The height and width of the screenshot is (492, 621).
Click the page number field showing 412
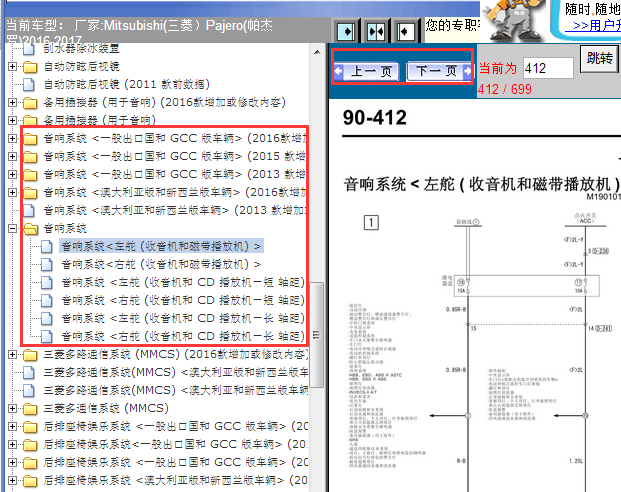(x=548, y=68)
